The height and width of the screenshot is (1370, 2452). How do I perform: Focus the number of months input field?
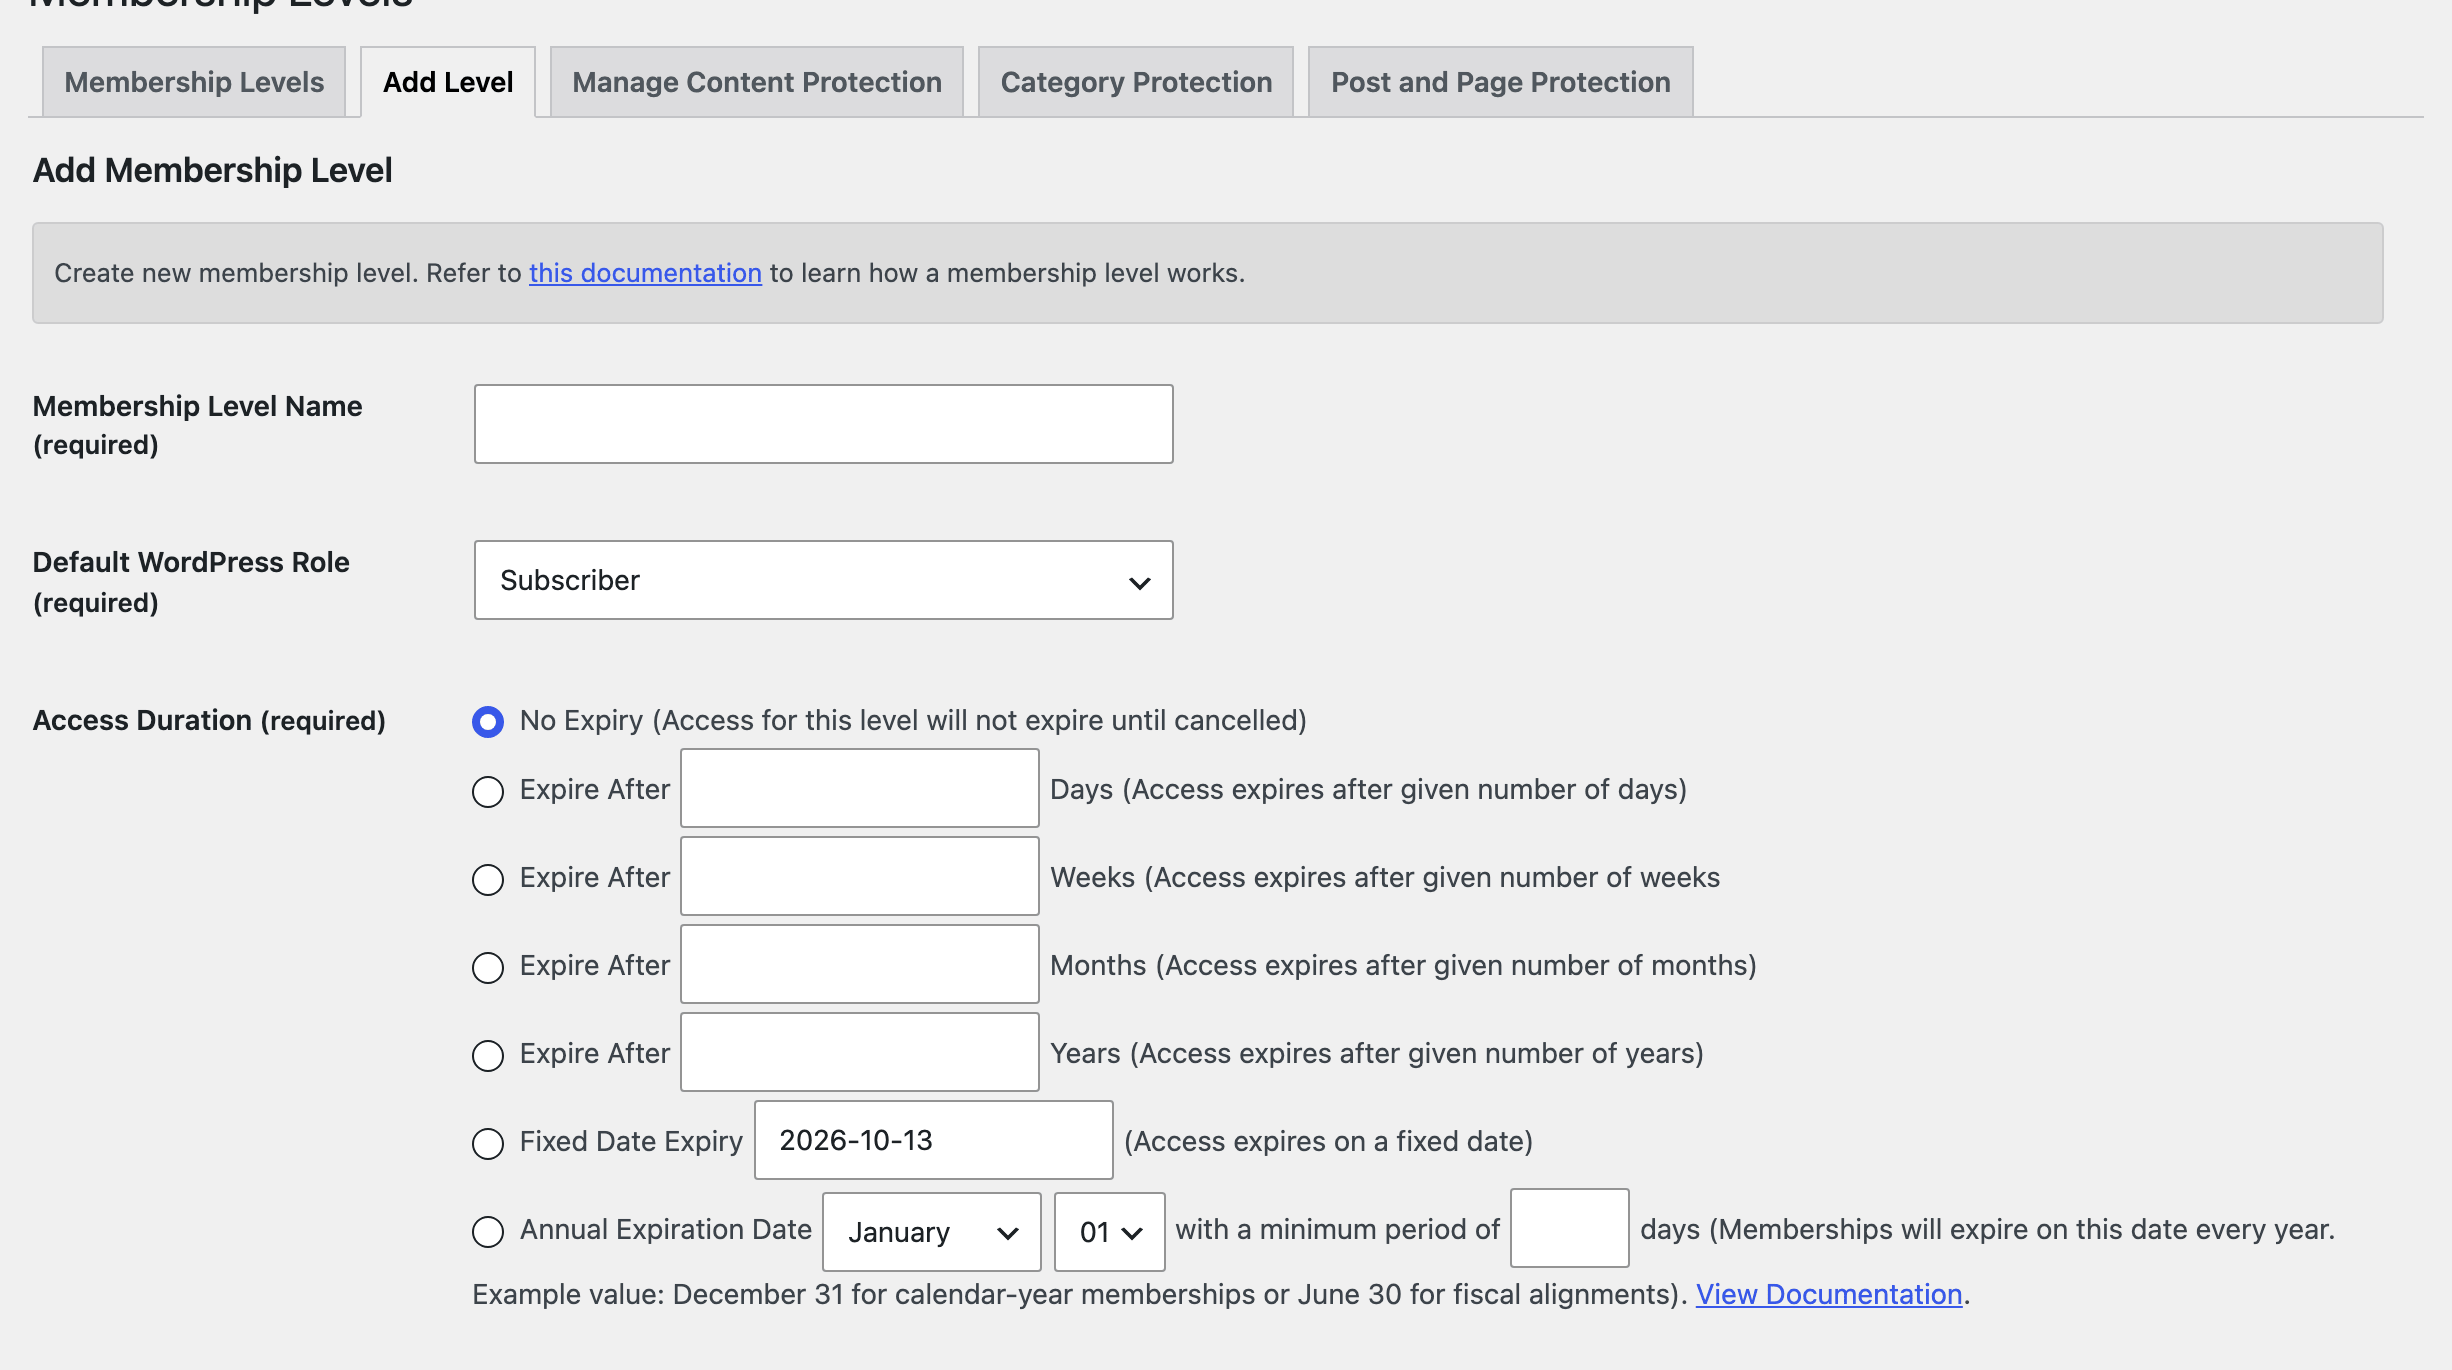click(860, 964)
